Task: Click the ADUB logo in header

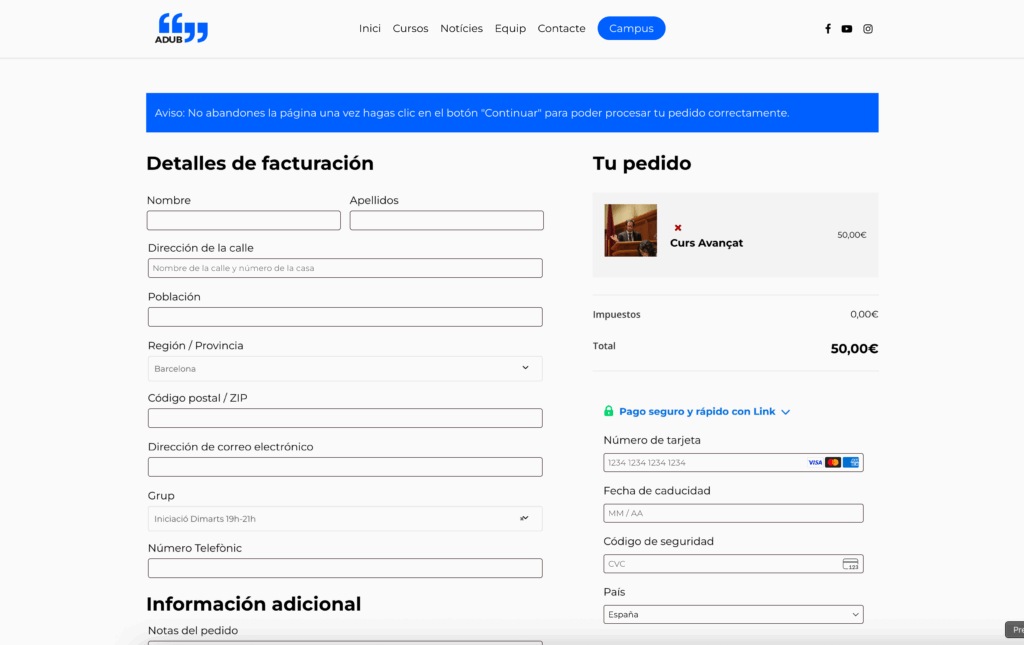Action: coord(181,28)
